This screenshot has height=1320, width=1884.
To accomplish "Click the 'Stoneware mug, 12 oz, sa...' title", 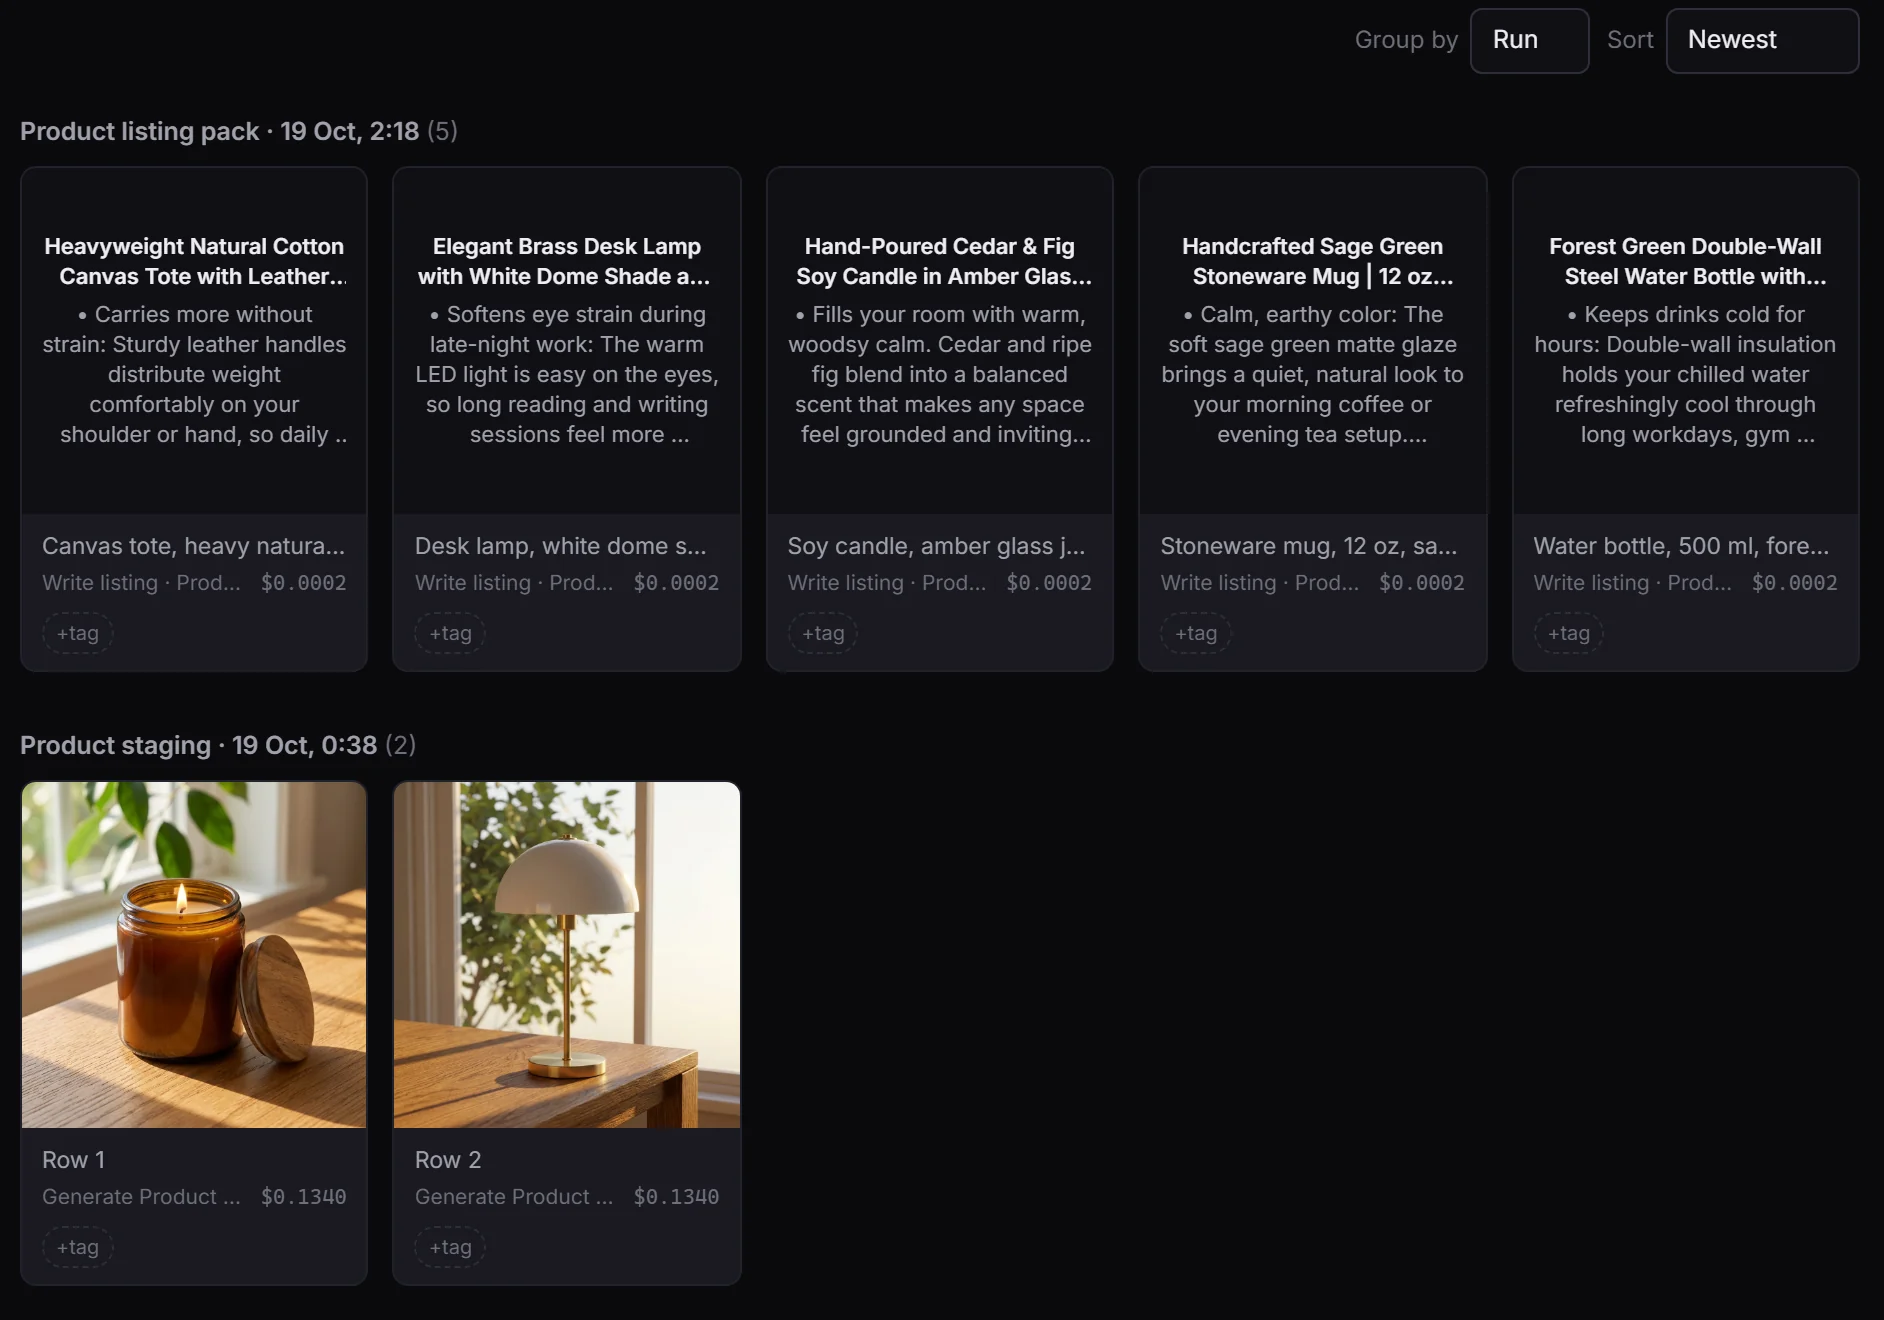I will pos(1309,546).
